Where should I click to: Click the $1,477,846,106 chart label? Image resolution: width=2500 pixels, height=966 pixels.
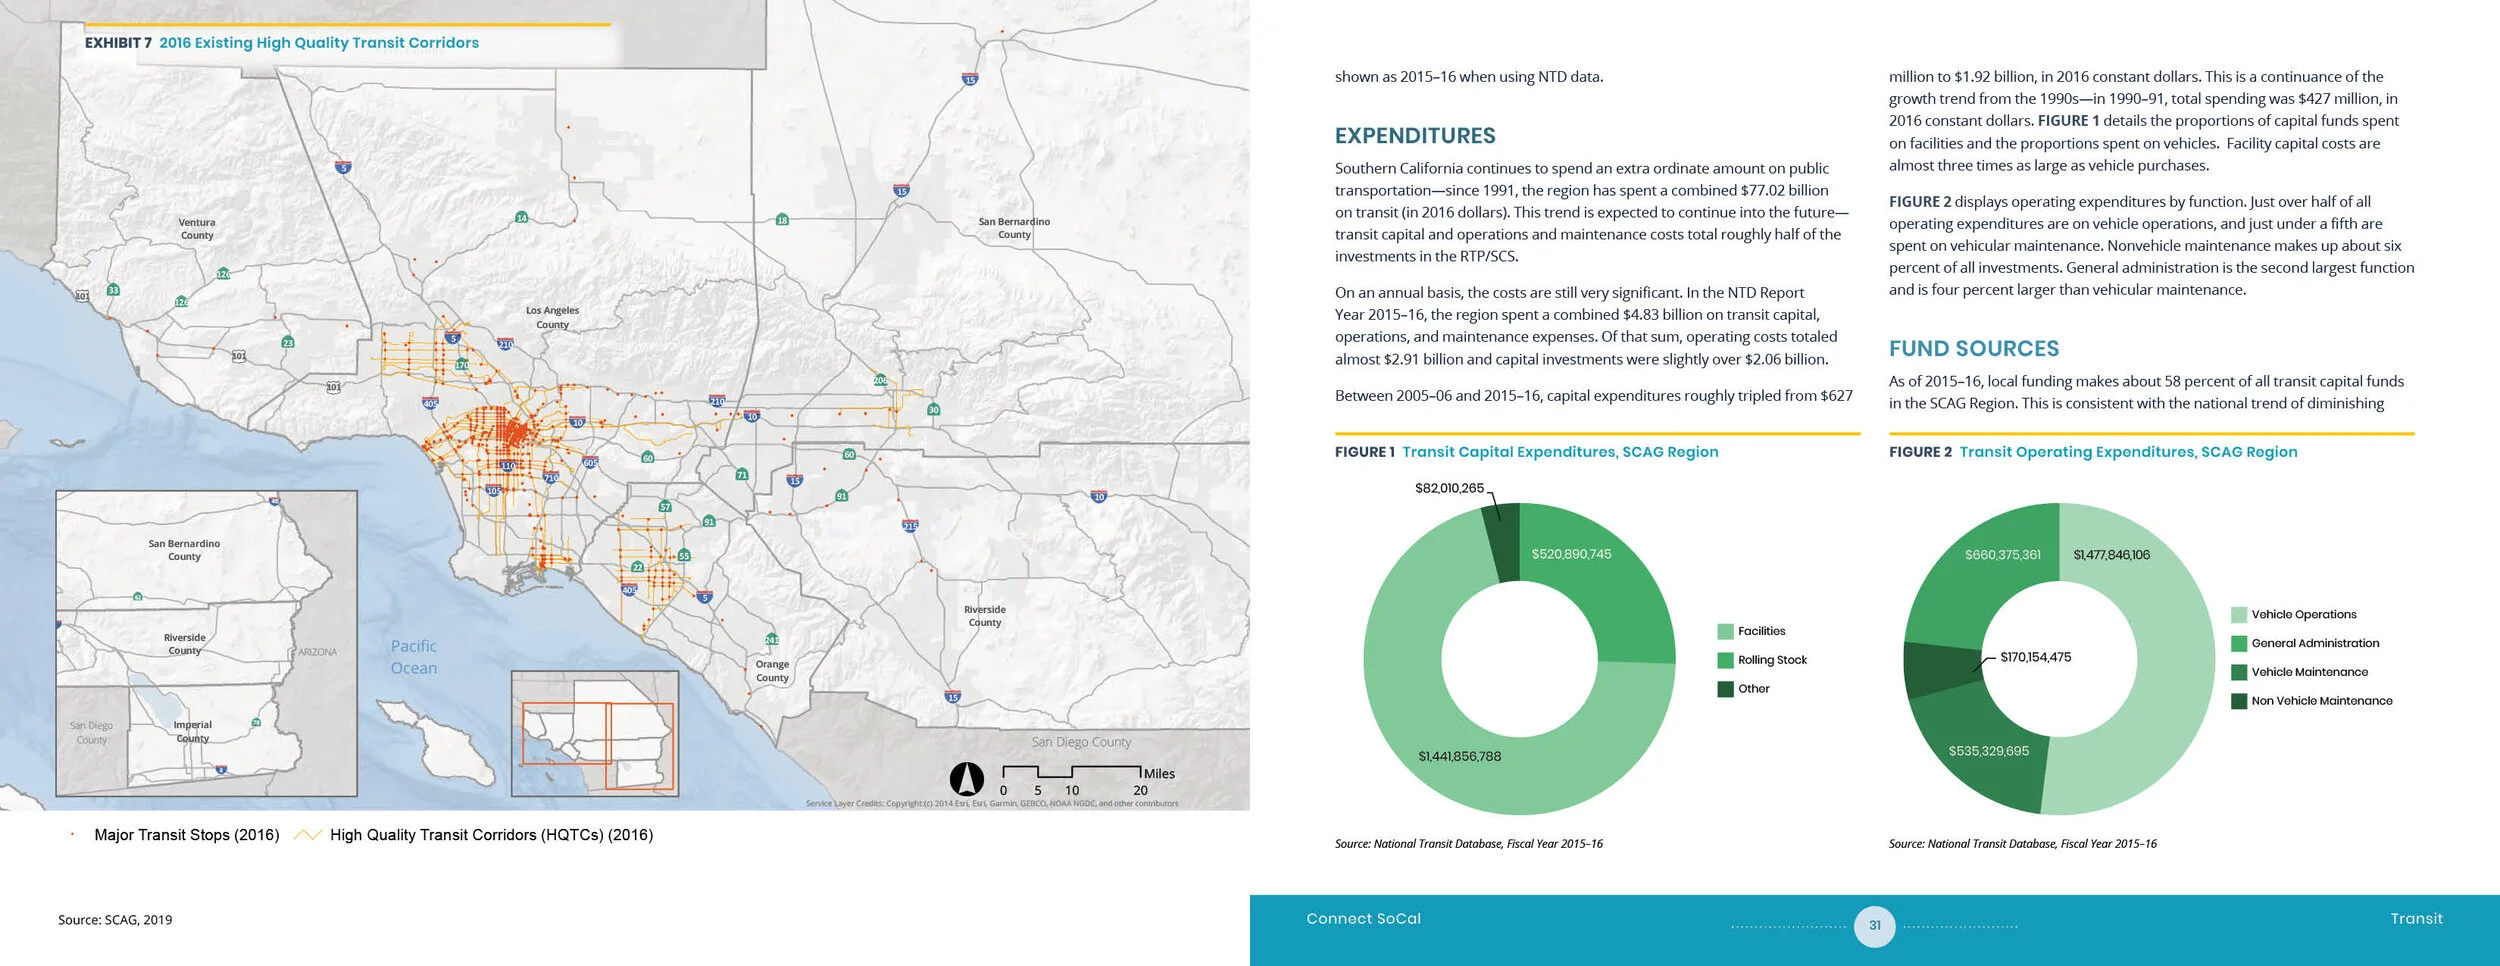tap(2111, 555)
